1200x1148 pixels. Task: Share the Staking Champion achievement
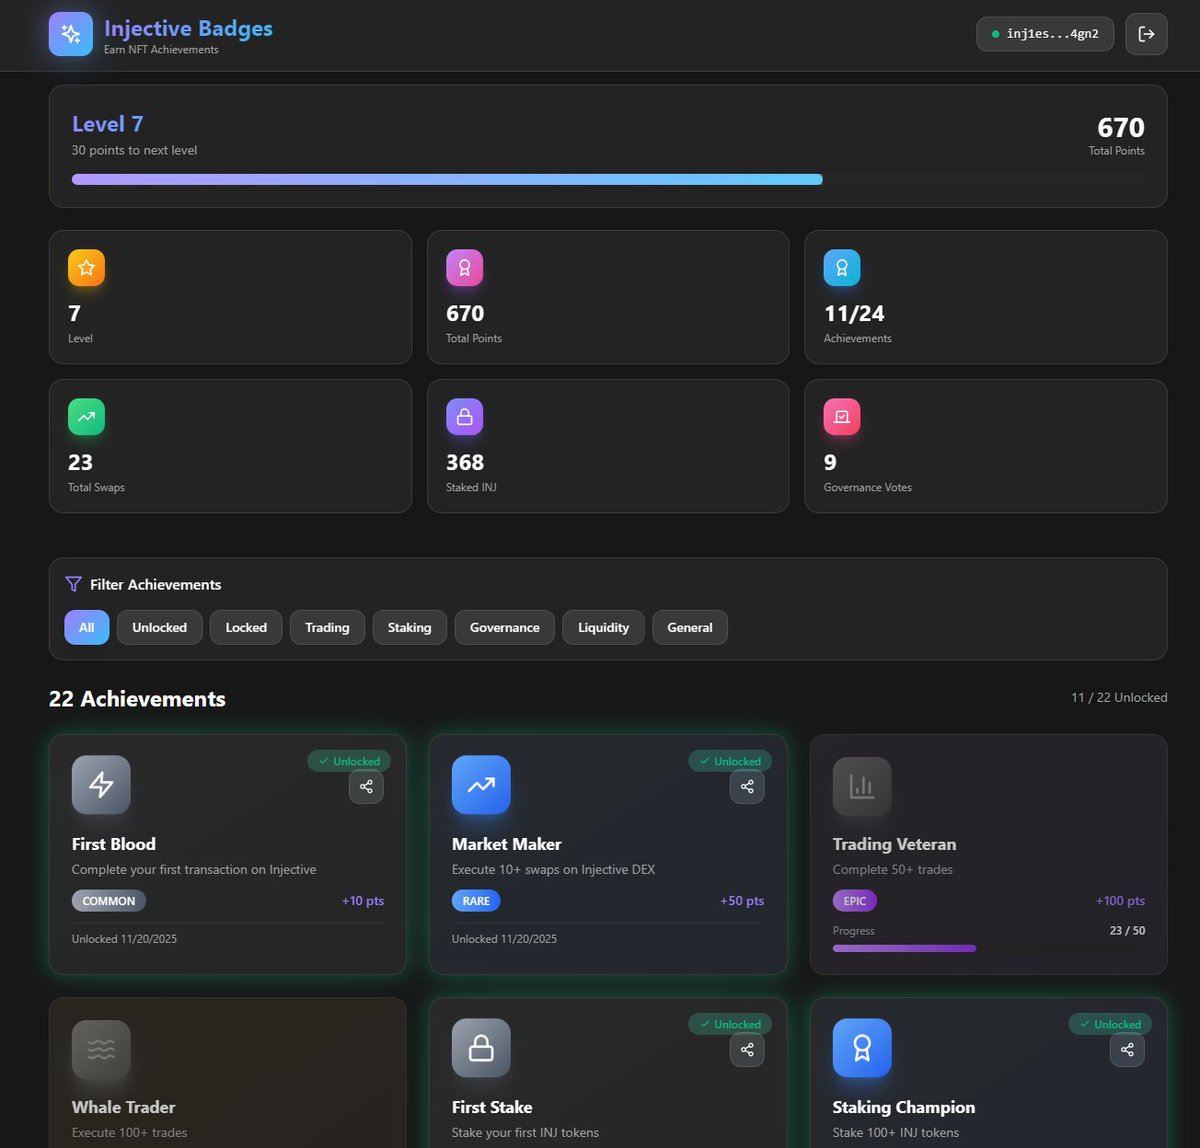(x=1127, y=1050)
